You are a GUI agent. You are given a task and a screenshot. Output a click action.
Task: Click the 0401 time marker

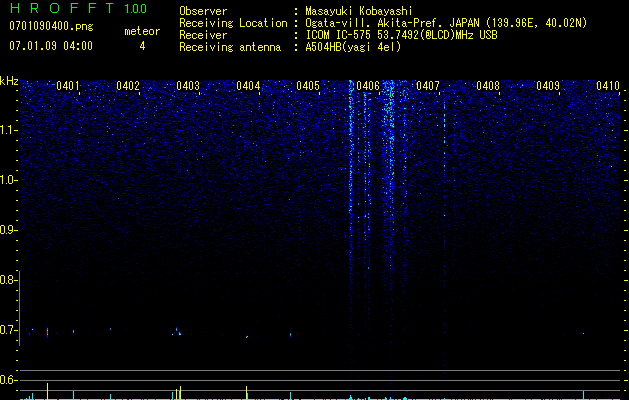pos(67,86)
